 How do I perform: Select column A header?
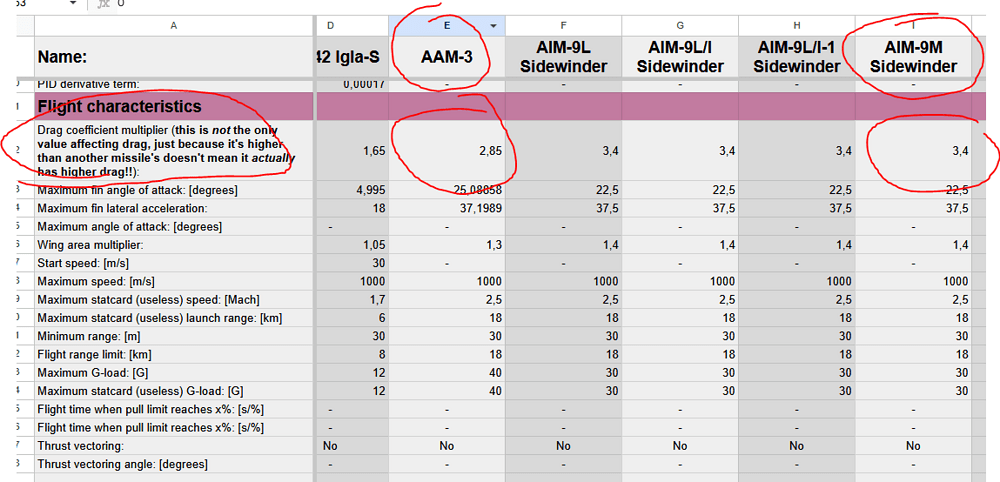[x=174, y=26]
